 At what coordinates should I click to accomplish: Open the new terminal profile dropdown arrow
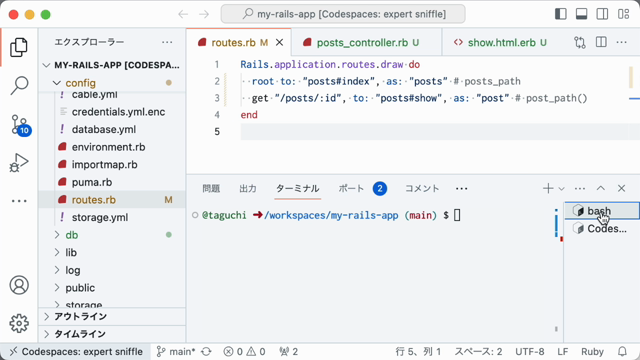tap(562, 189)
